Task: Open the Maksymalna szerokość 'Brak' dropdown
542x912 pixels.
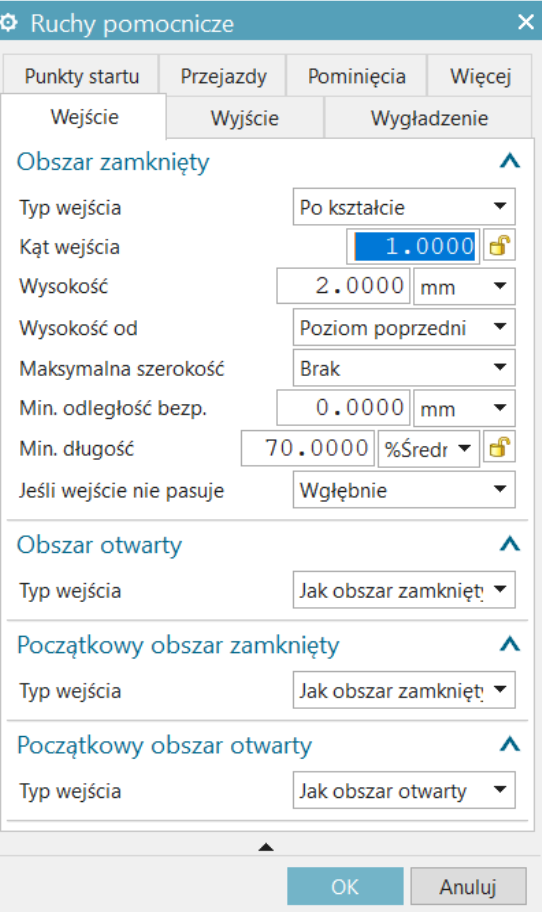Action: pyautogui.click(x=404, y=368)
